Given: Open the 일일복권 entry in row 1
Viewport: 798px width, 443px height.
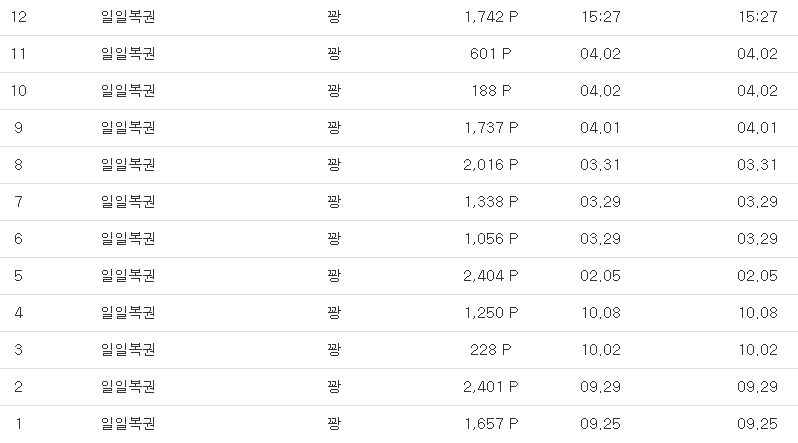Looking at the screenshot, I should (128, 424).
